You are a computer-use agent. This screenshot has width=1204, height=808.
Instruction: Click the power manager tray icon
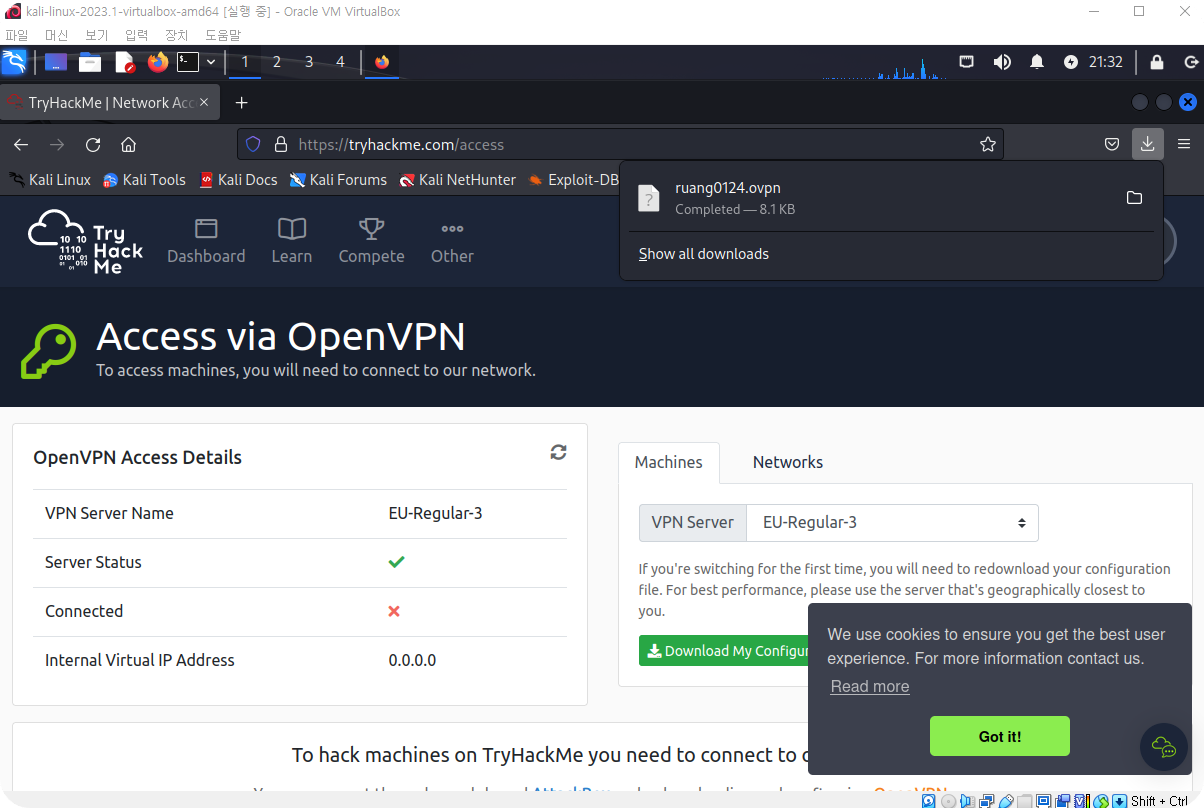click(x=1071, y=62)
